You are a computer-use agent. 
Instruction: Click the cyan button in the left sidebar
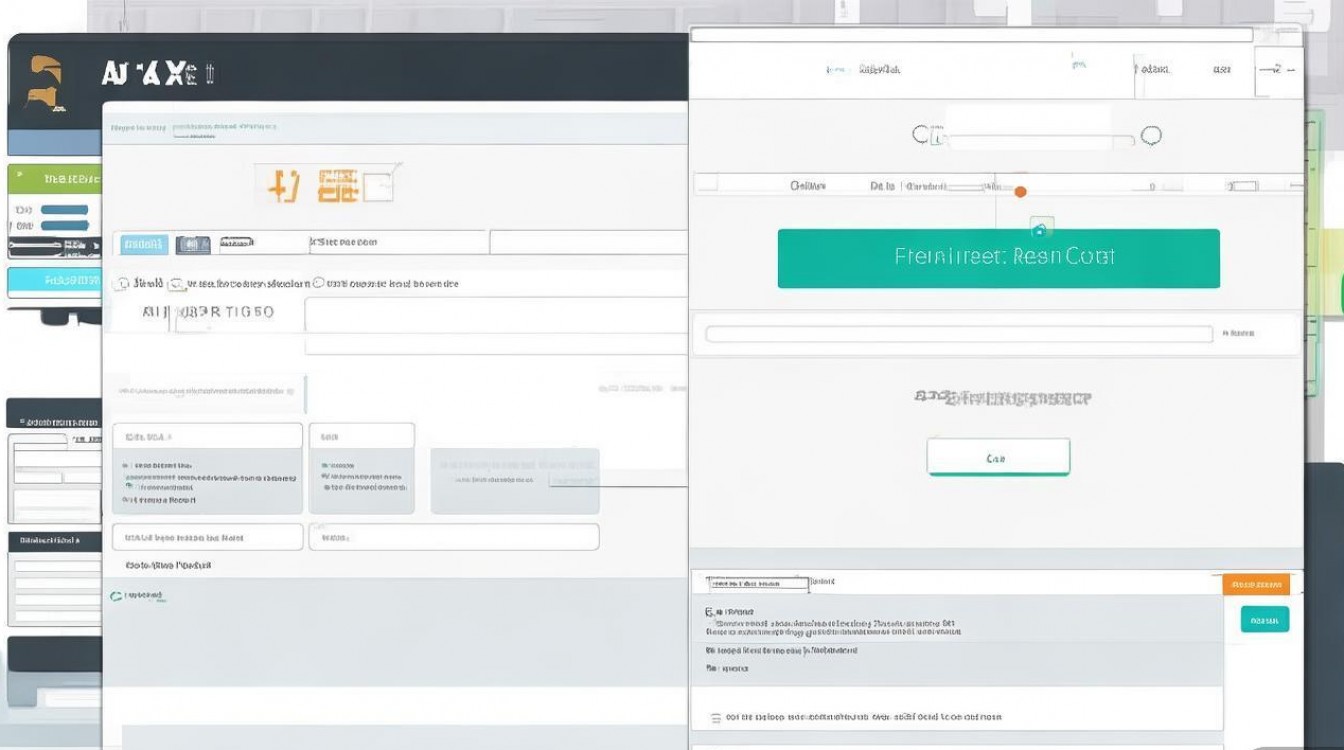click(x=55, y=281)
